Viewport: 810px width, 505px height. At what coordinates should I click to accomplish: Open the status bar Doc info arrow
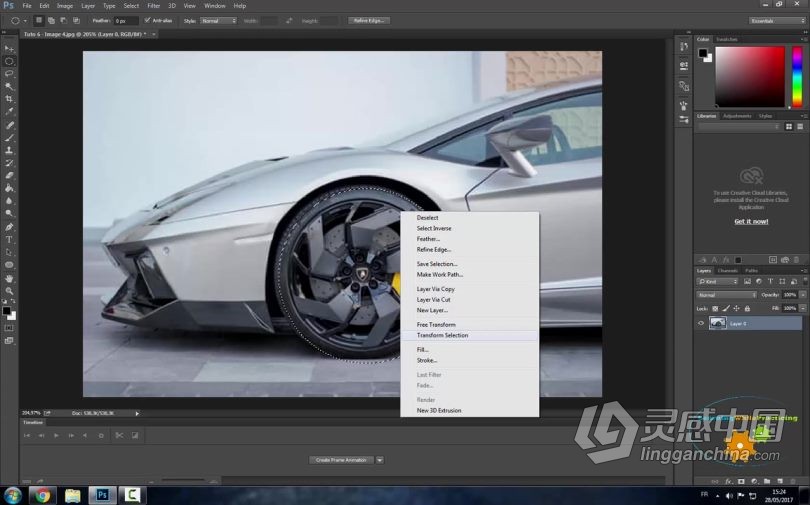pyautogui.click(x=137, y=413)
